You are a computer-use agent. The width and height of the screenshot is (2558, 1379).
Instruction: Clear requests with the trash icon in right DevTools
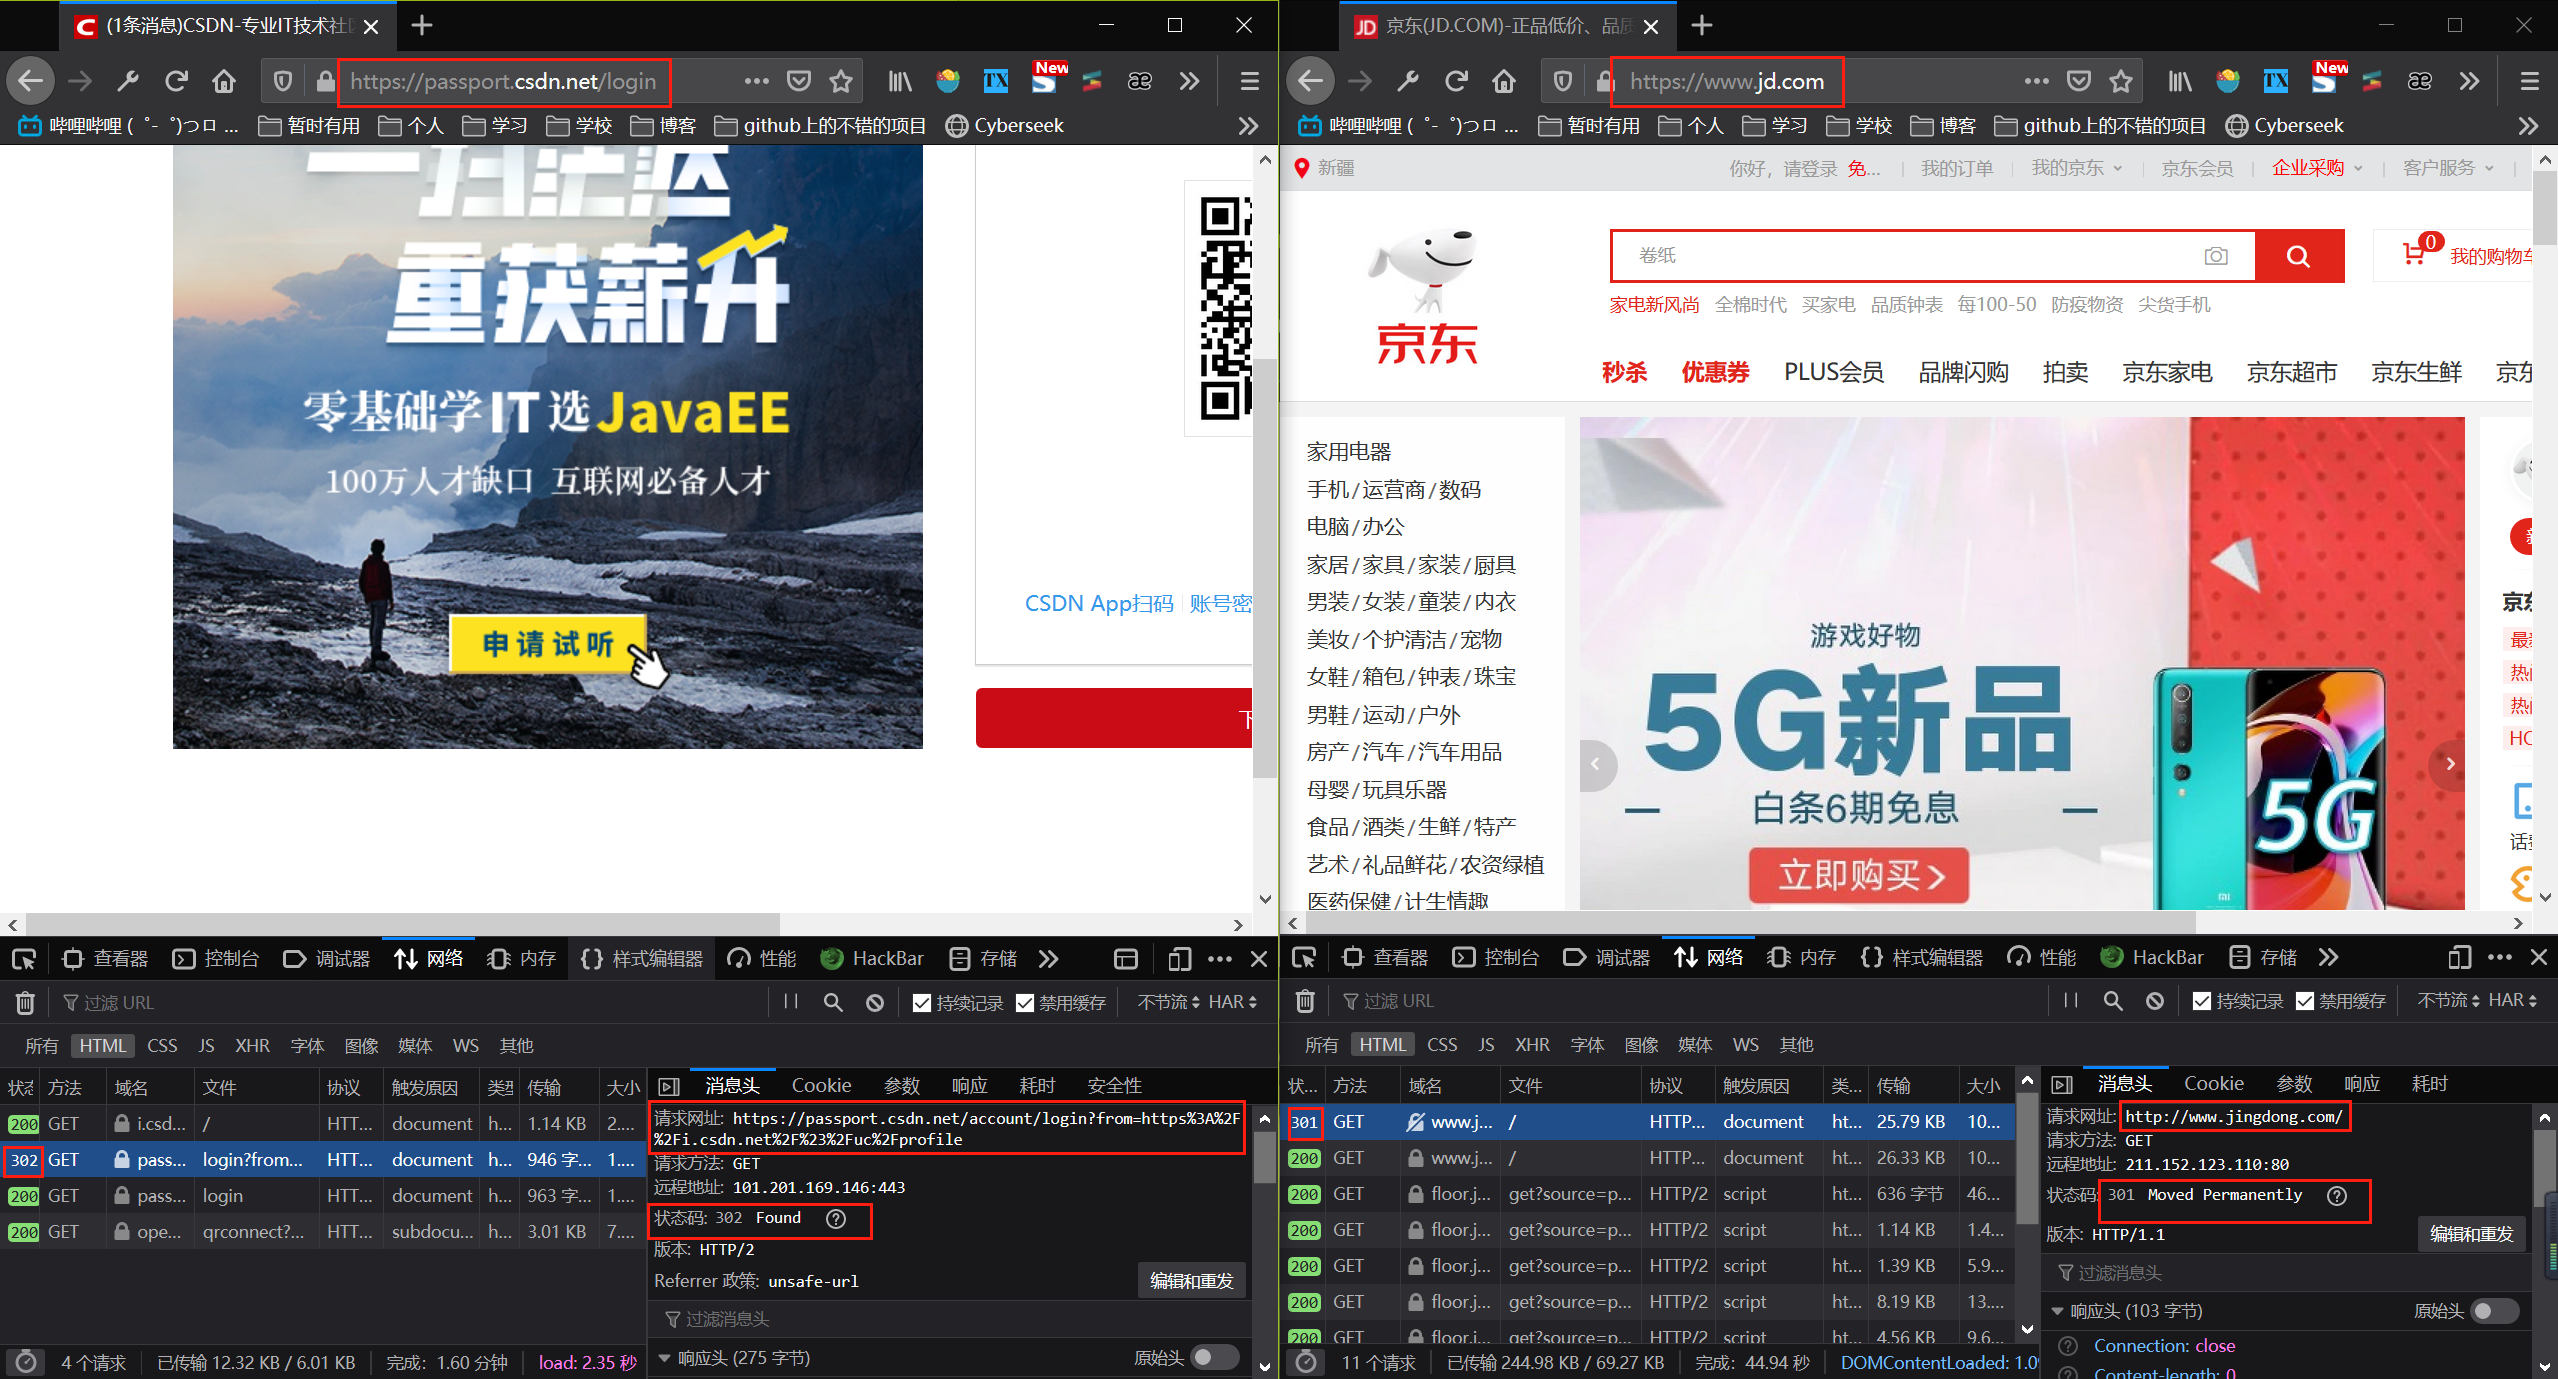(1304, 1001)
